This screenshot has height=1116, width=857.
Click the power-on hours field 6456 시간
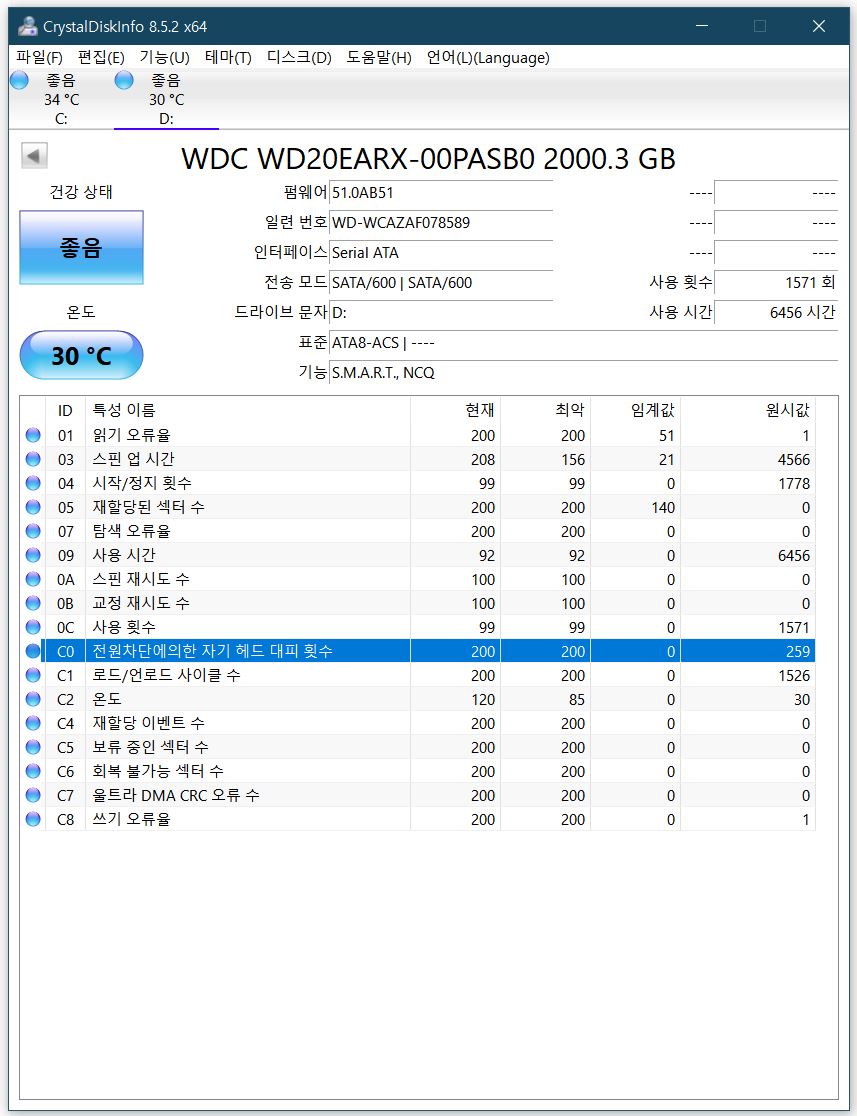pos(776,312)
